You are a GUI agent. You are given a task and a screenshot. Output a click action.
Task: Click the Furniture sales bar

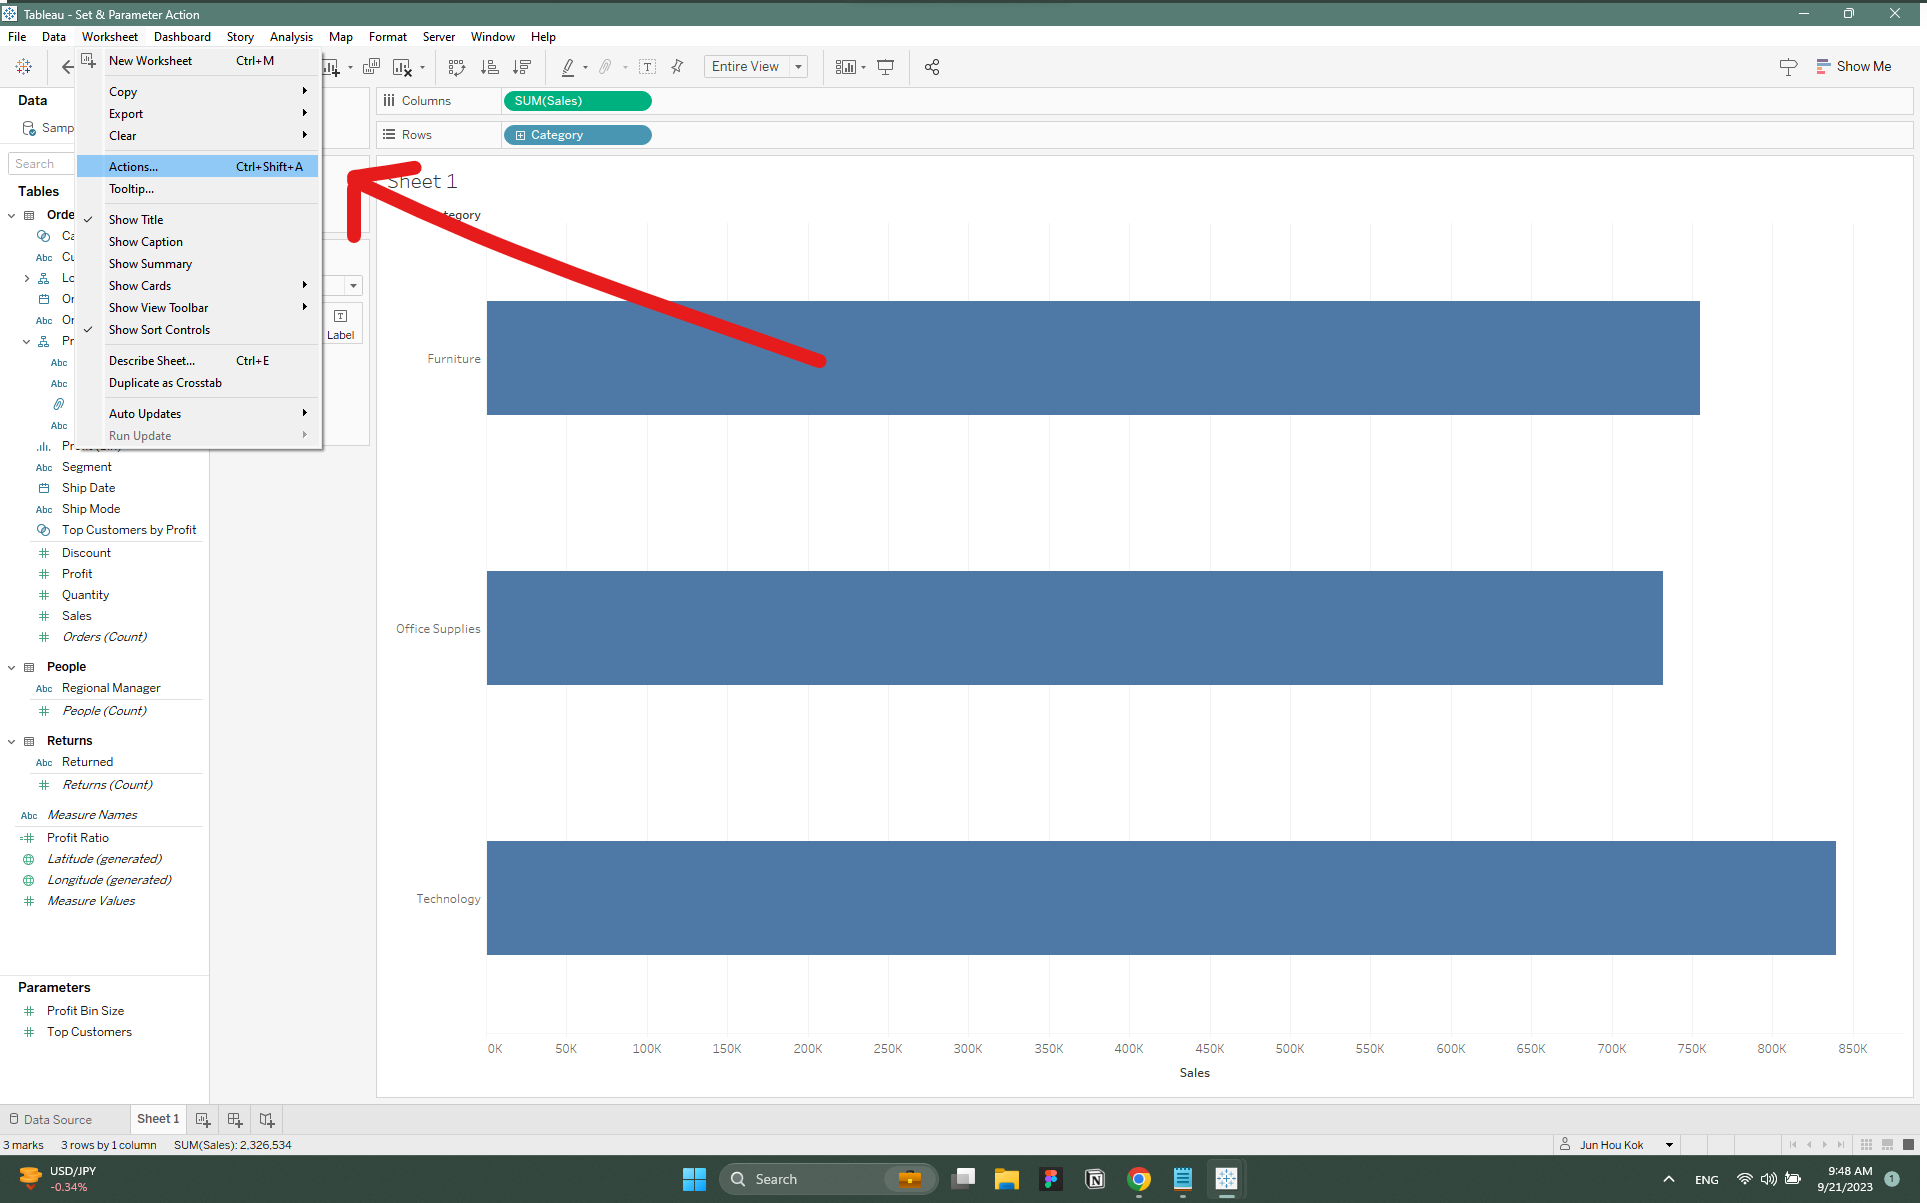1093,358
